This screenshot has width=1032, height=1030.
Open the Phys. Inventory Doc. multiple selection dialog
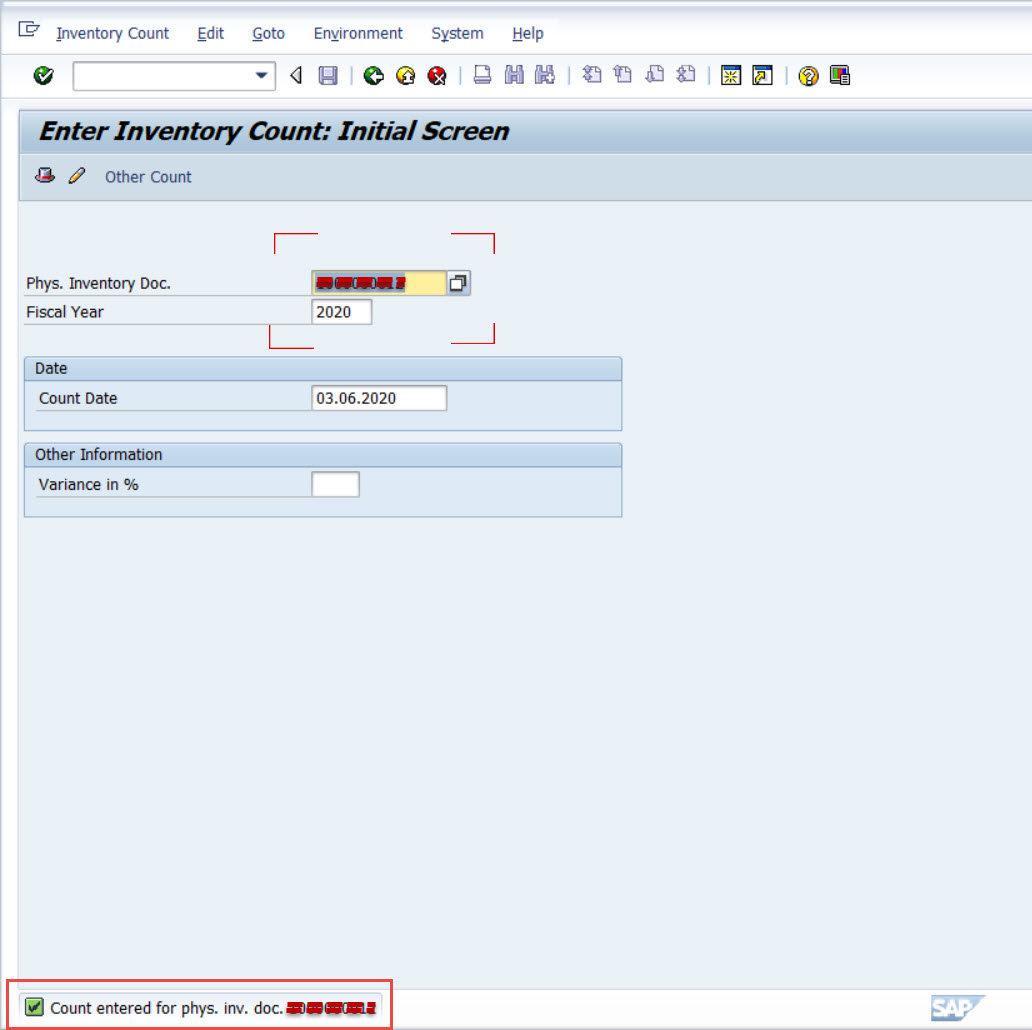point(458,282)
